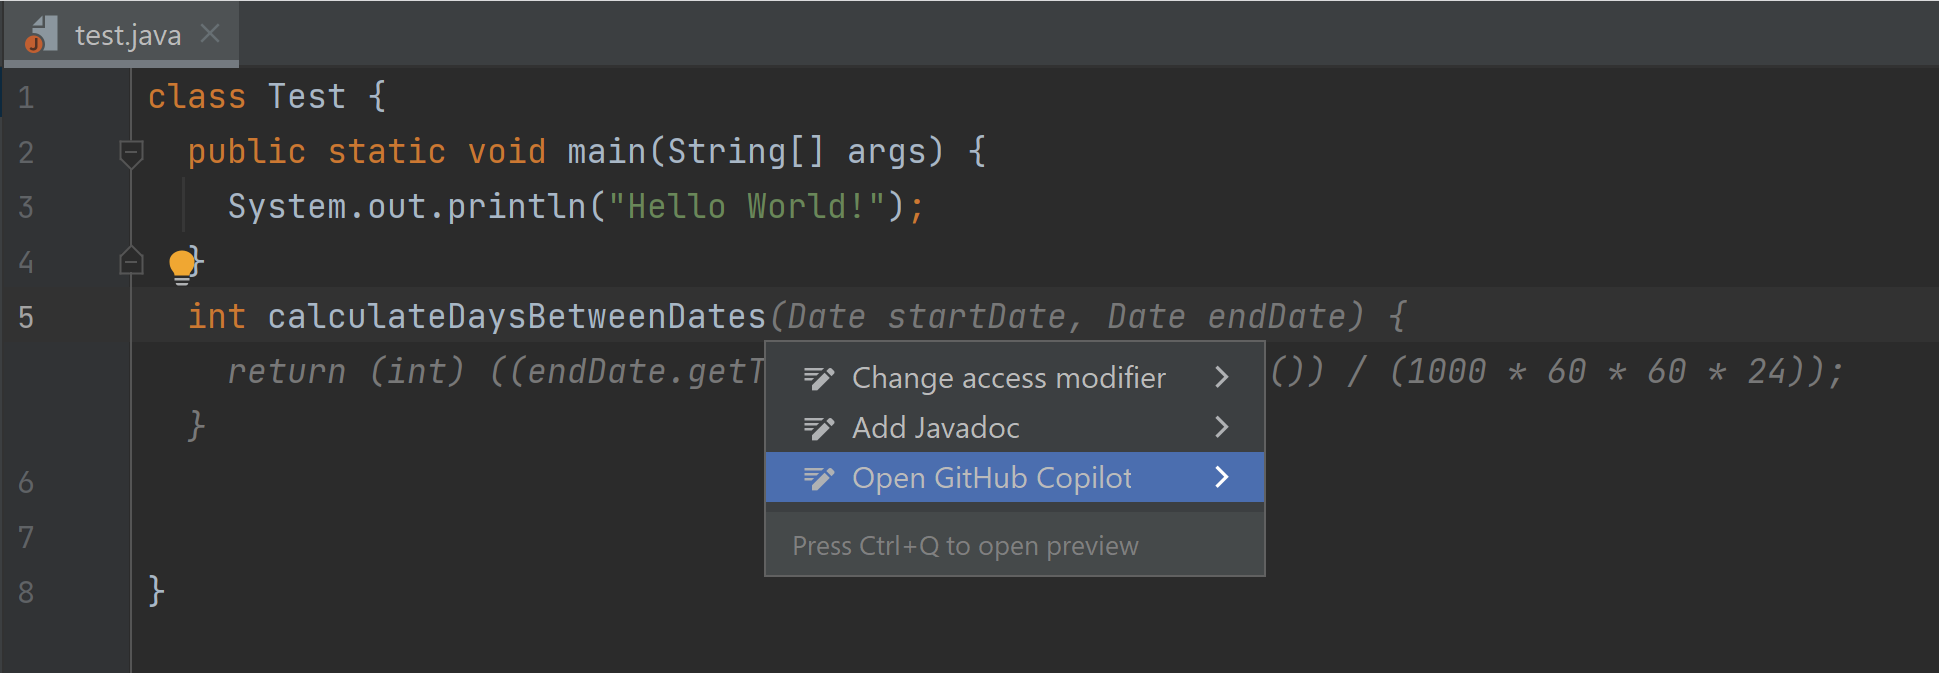Collapse main method using fold marker on line 2
1939x673 pixels.
point(131,153)
